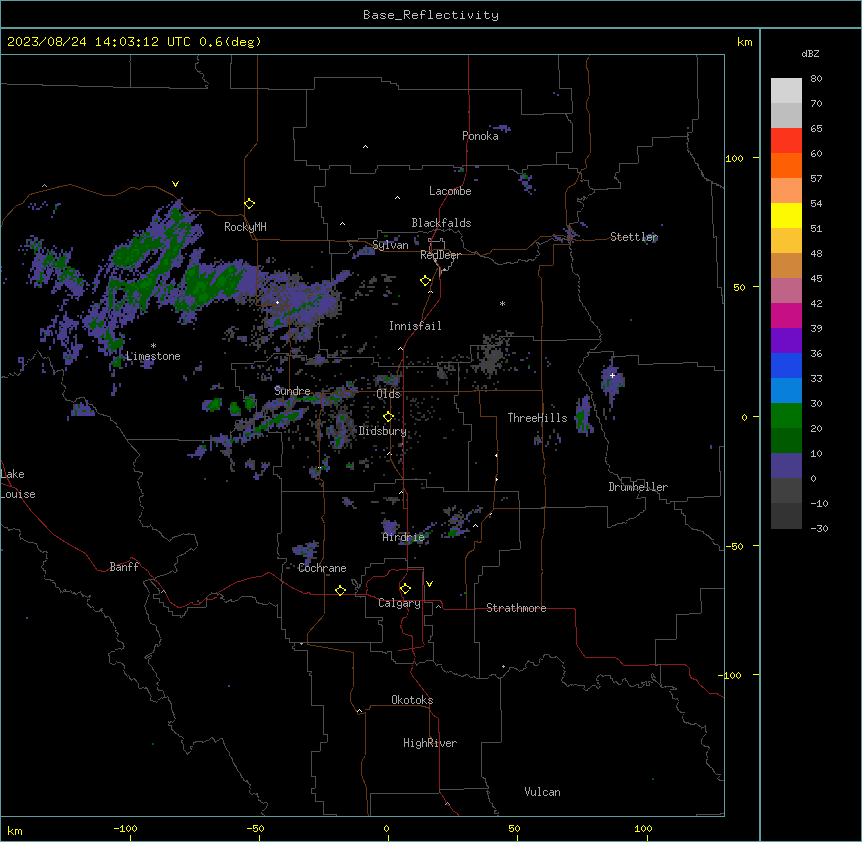Click the Sundre label on the map
The height and width of the screenshot is (842, 862).
[292, 391]
